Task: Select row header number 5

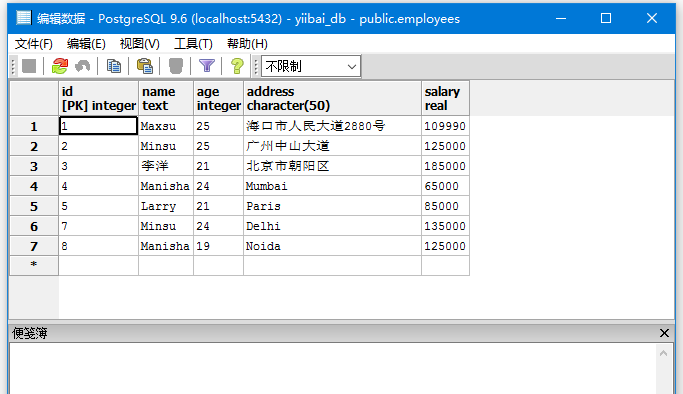Action: coord(34,206)
